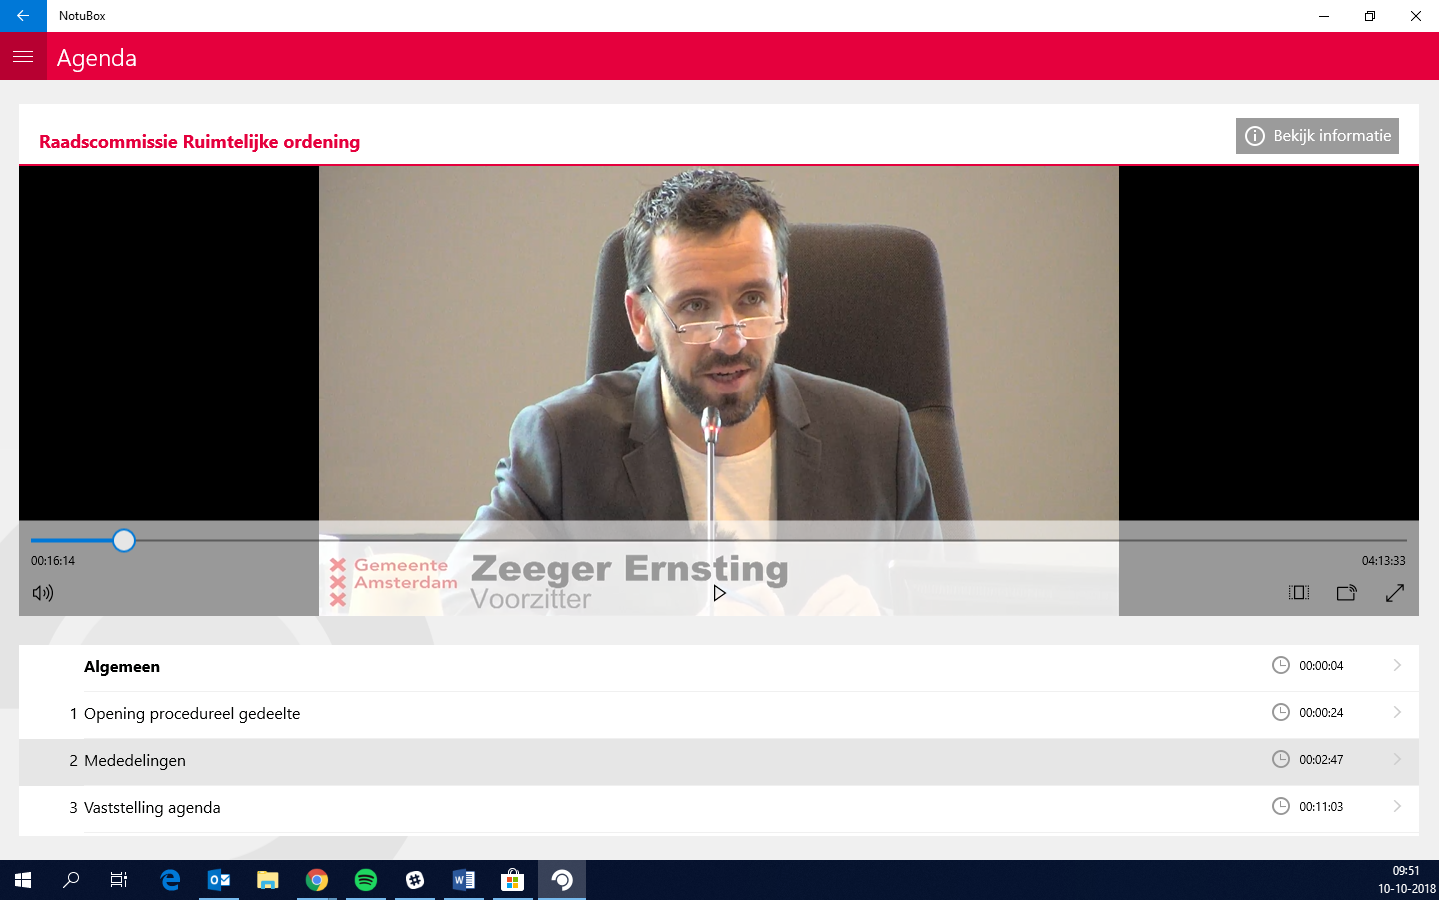Click the Bekijk informatie button
The width and height of the screenshot is (1439, 900).
1317,136
